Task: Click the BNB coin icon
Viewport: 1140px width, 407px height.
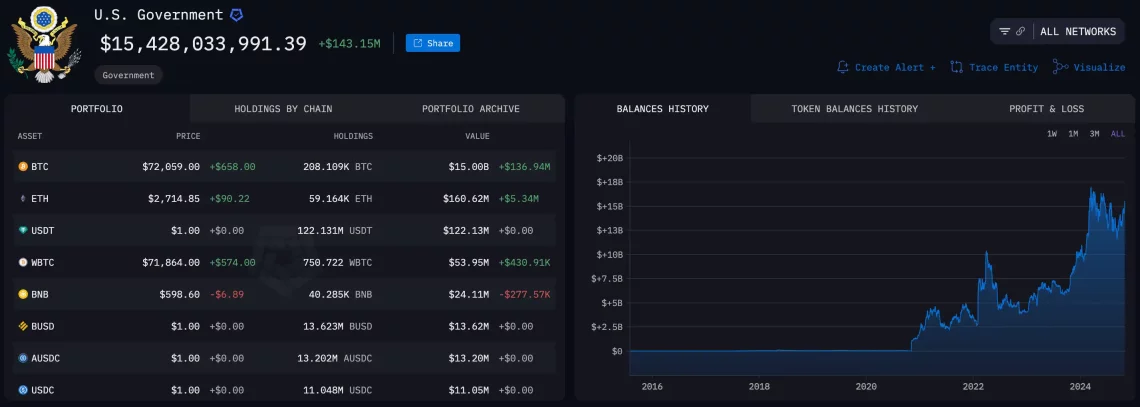Action: (x=23, y=295)
